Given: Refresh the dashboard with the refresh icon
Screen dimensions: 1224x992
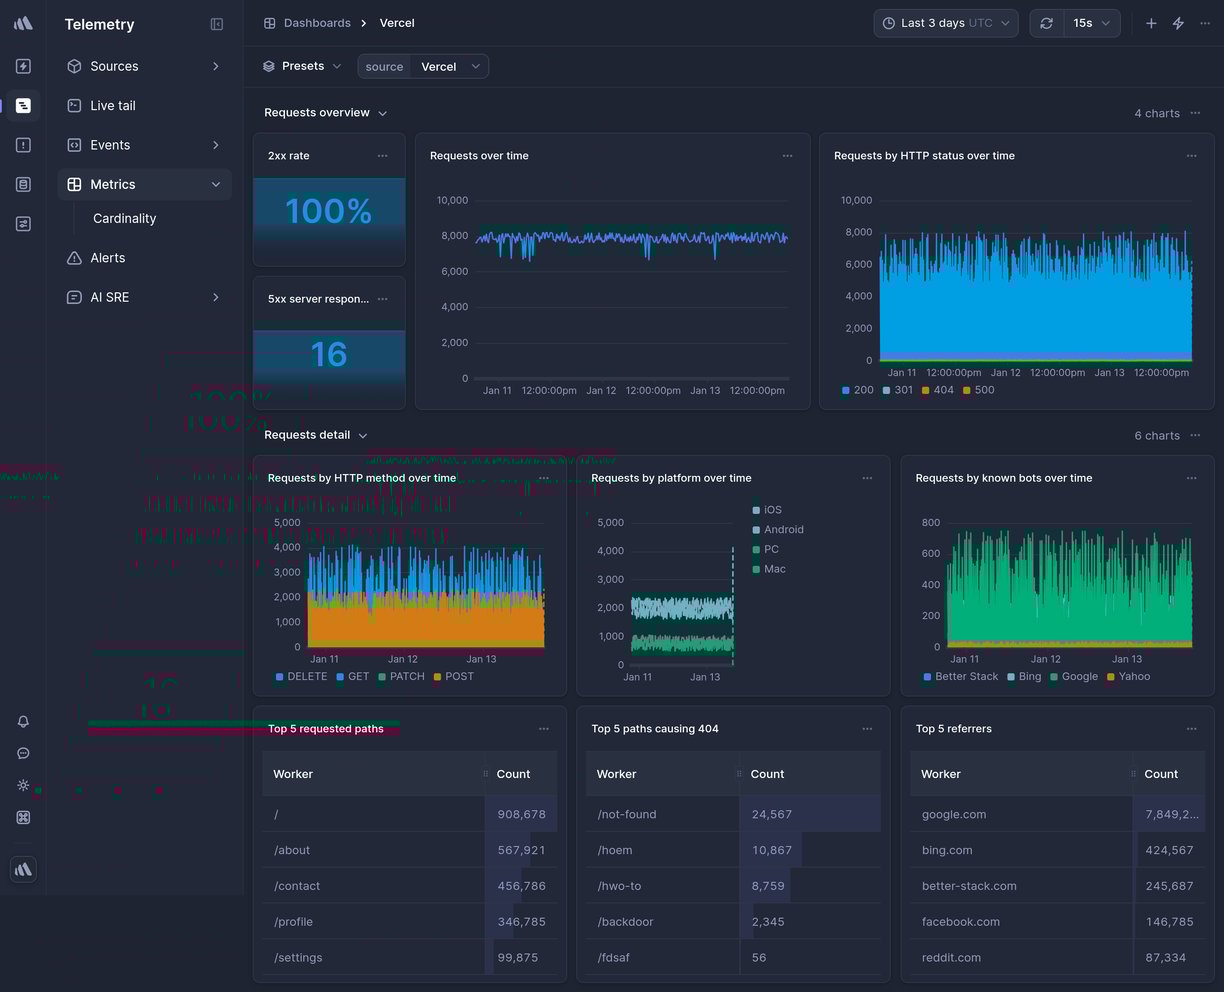Looking at the screenshot, I should click(1046, 22).
